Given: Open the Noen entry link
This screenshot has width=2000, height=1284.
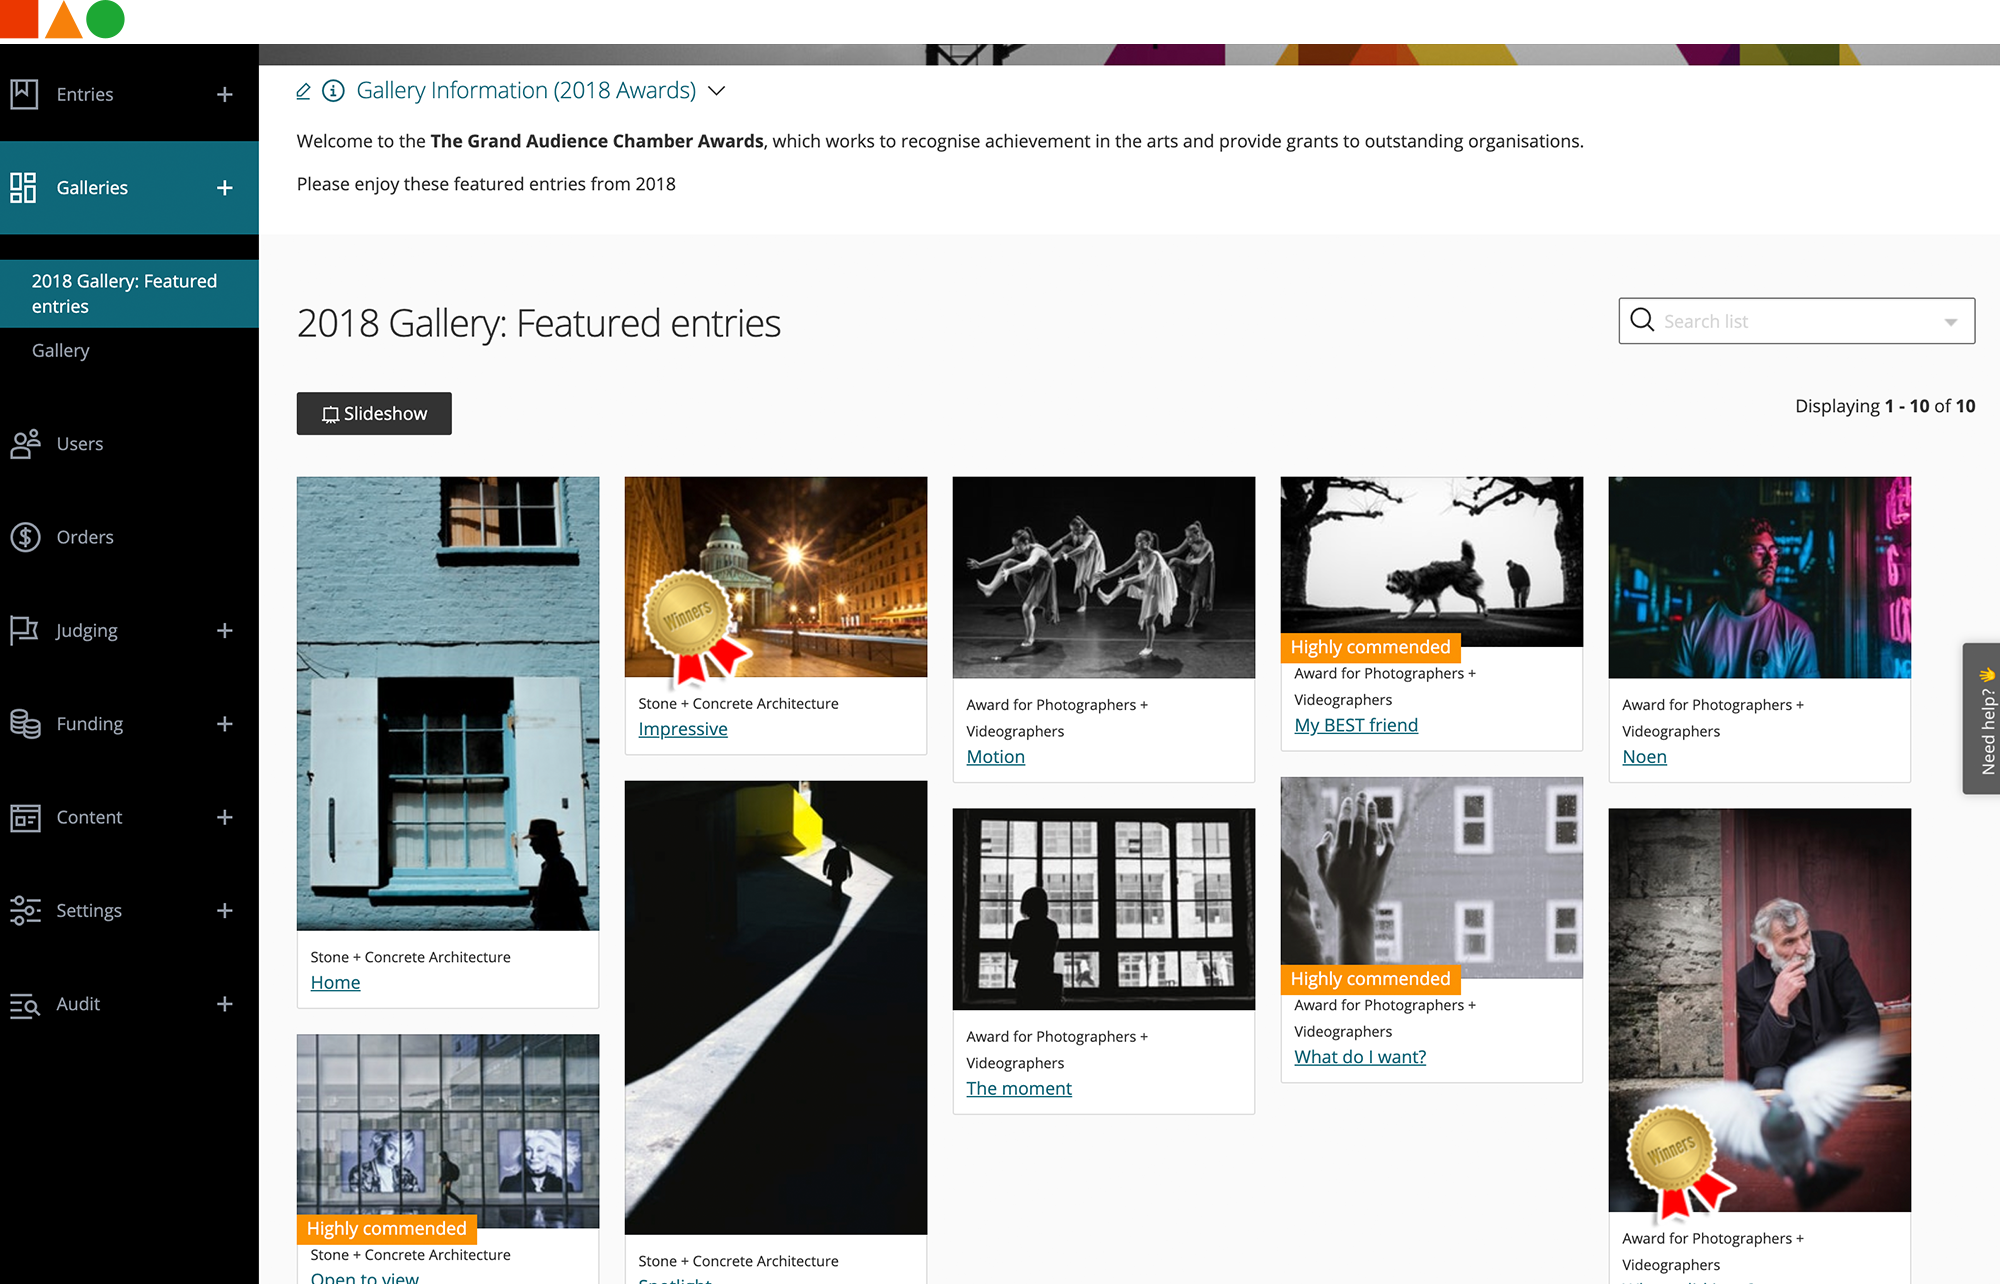Looking at the screenshot, I should [x=1644, y=757].
